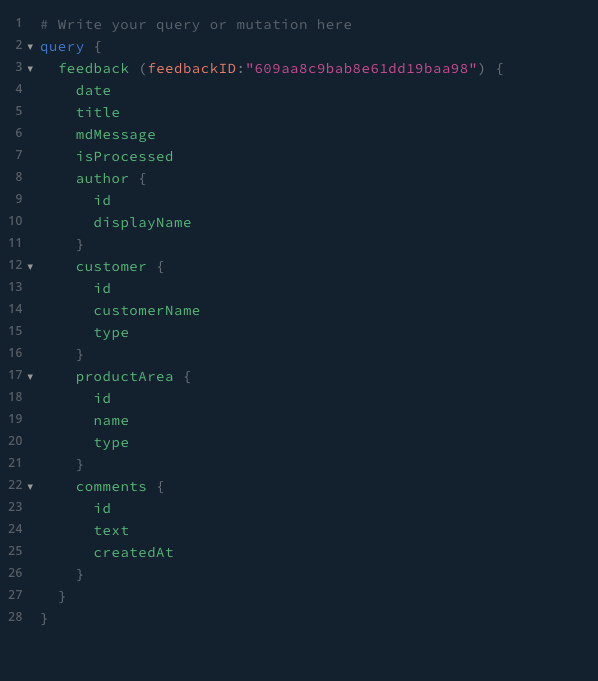Collapse the customer block fold arrow
This screenshot has width=598, height=681.
[x=30, y=267]
